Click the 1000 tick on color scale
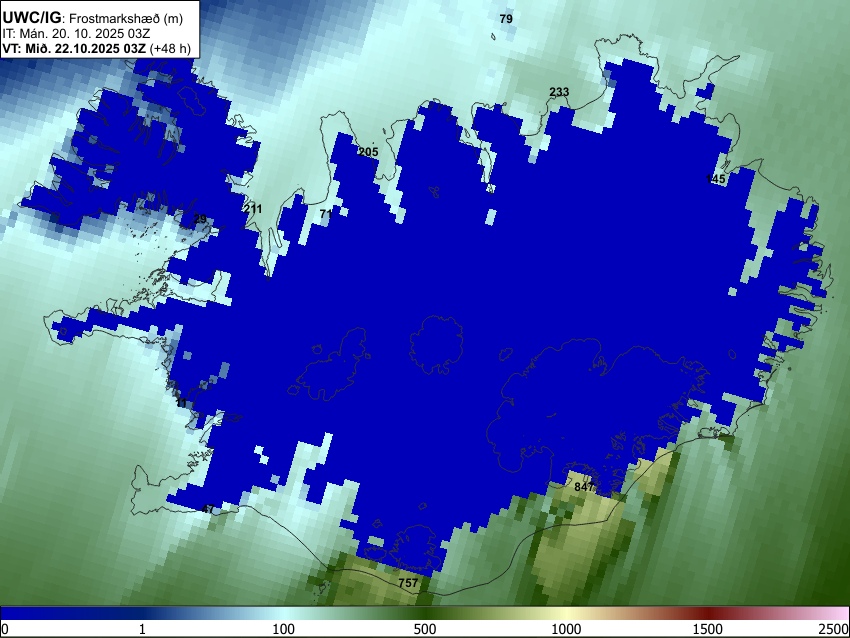The height and width of the screenshot is (638, 850). (566, 629)
